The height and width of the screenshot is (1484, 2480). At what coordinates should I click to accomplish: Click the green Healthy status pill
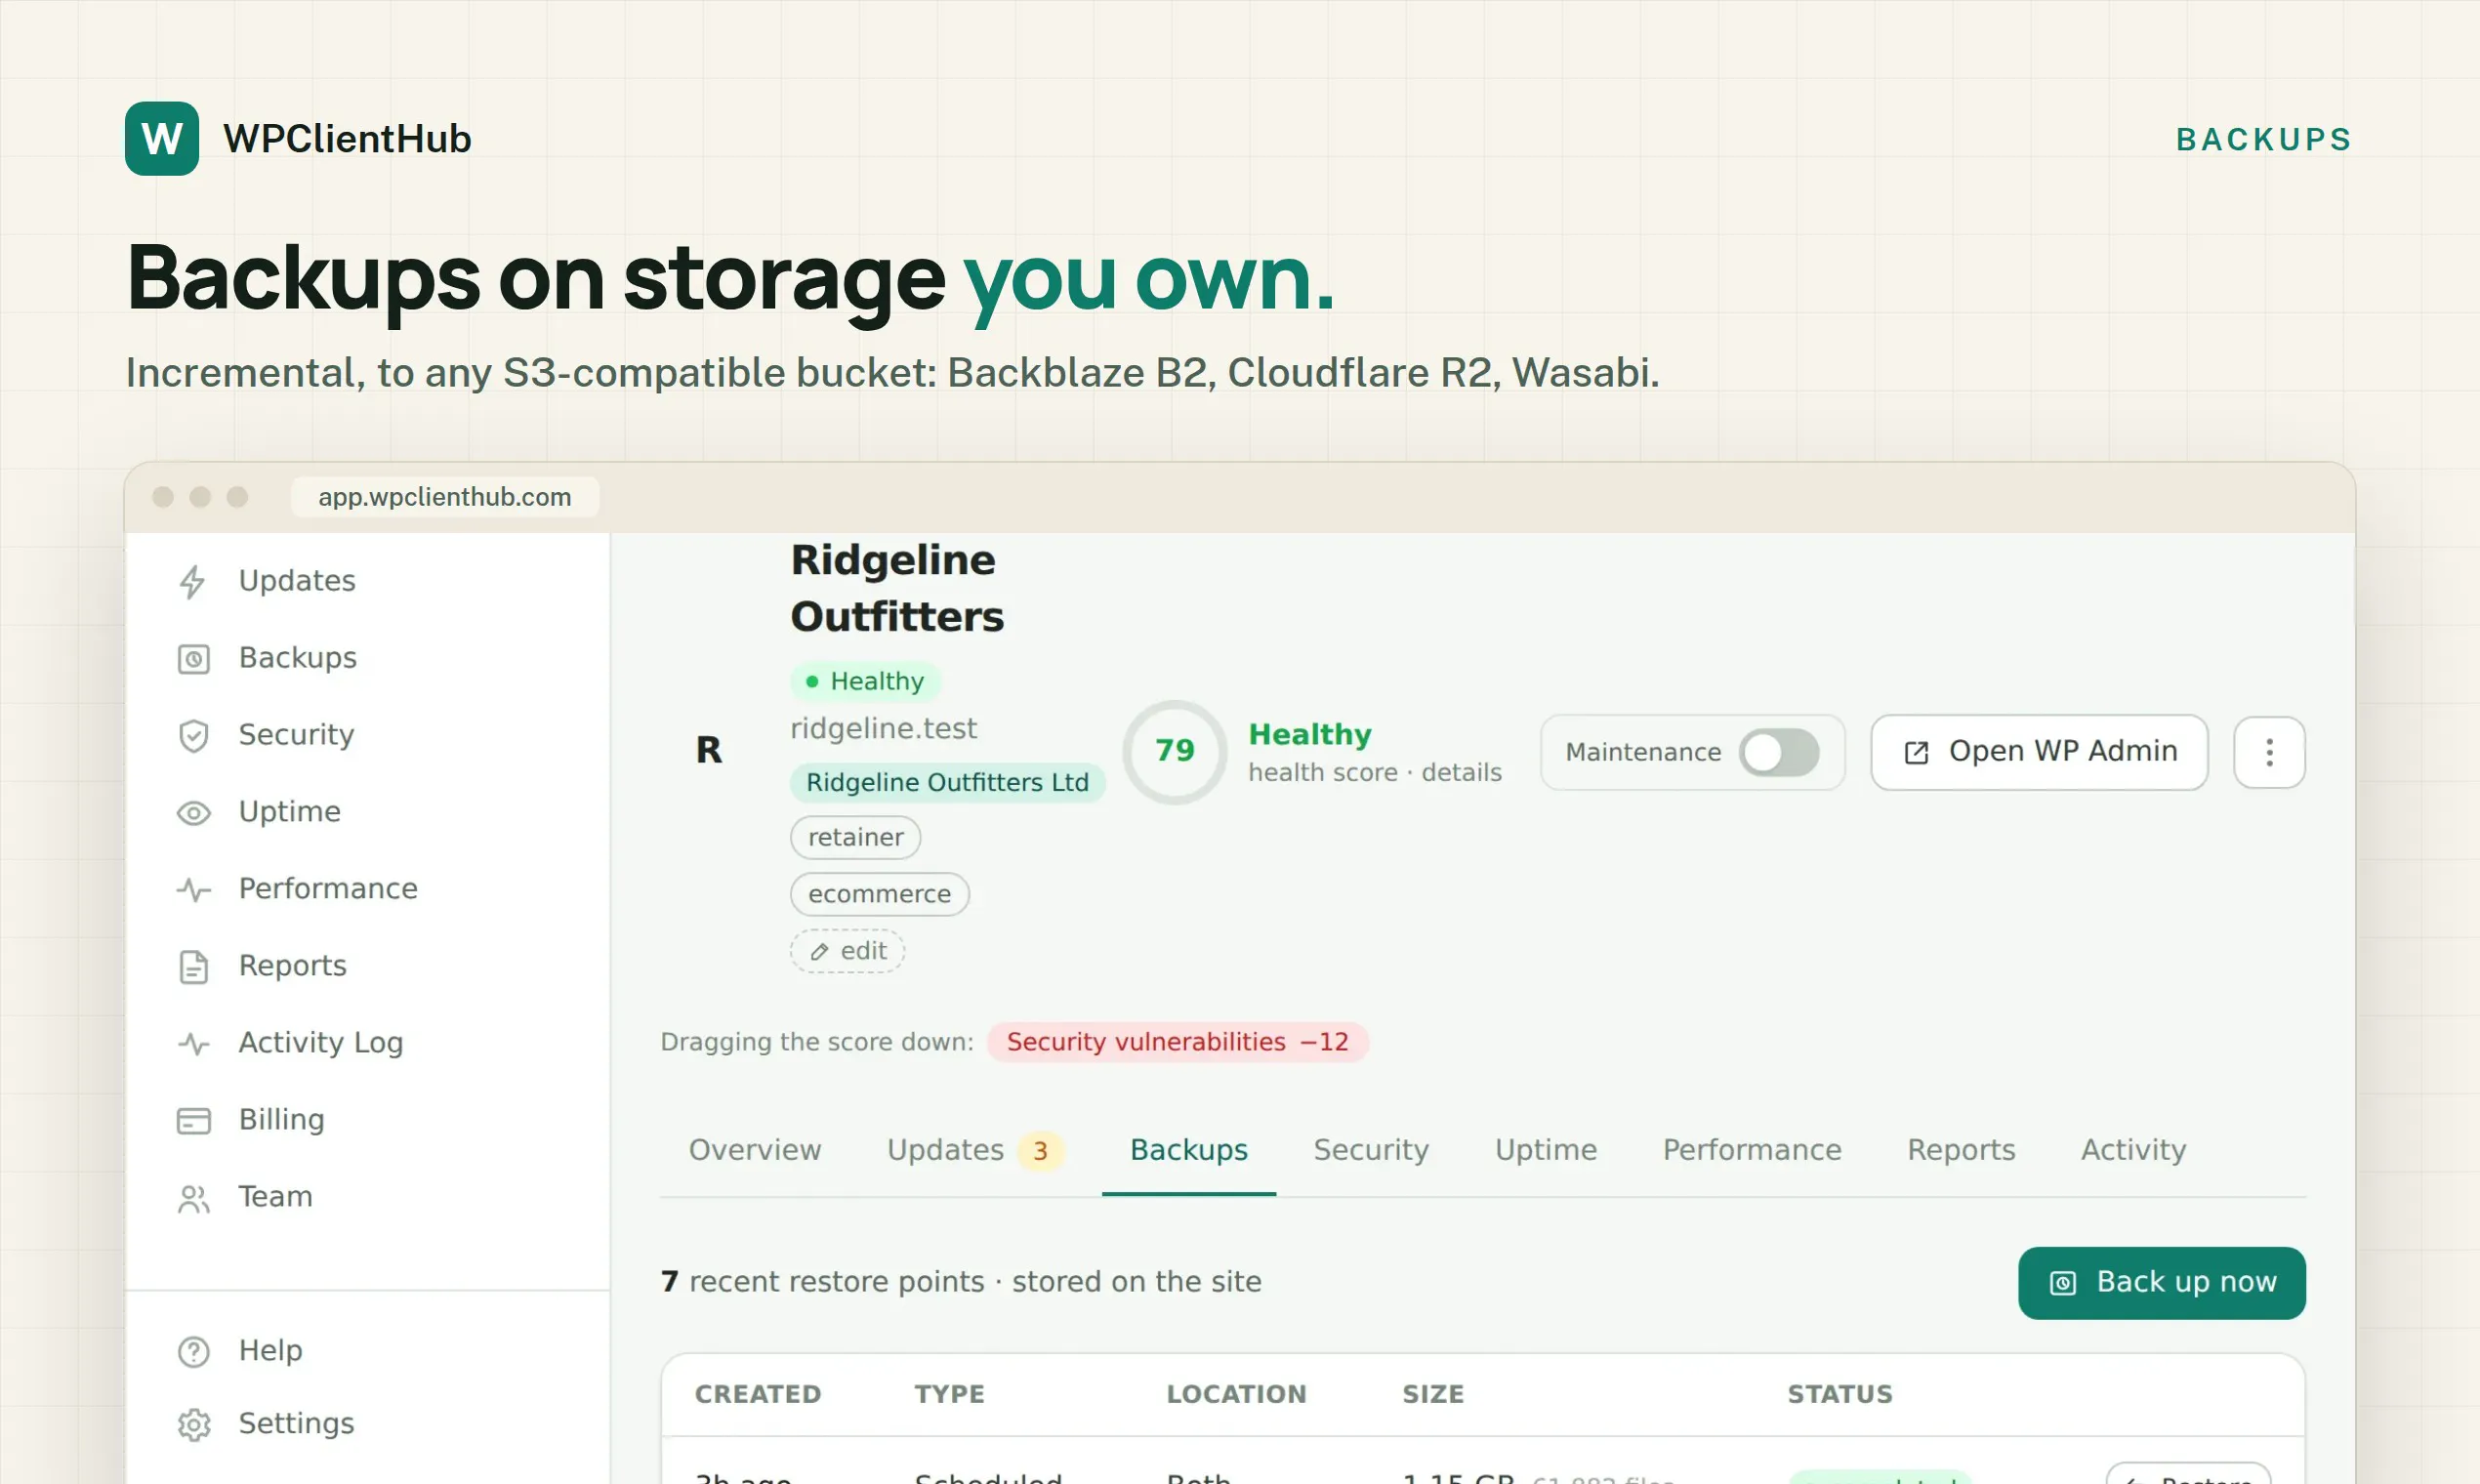pyautogui.click(x=865, y=681)
